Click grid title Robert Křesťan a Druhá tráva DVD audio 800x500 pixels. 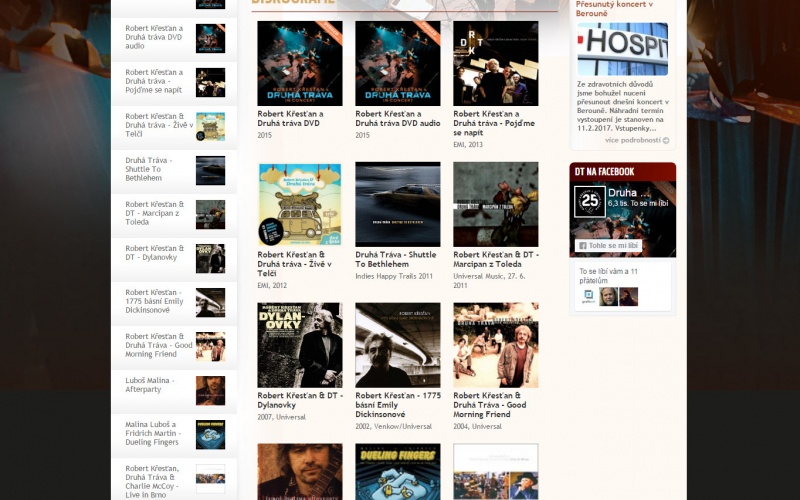398,118
